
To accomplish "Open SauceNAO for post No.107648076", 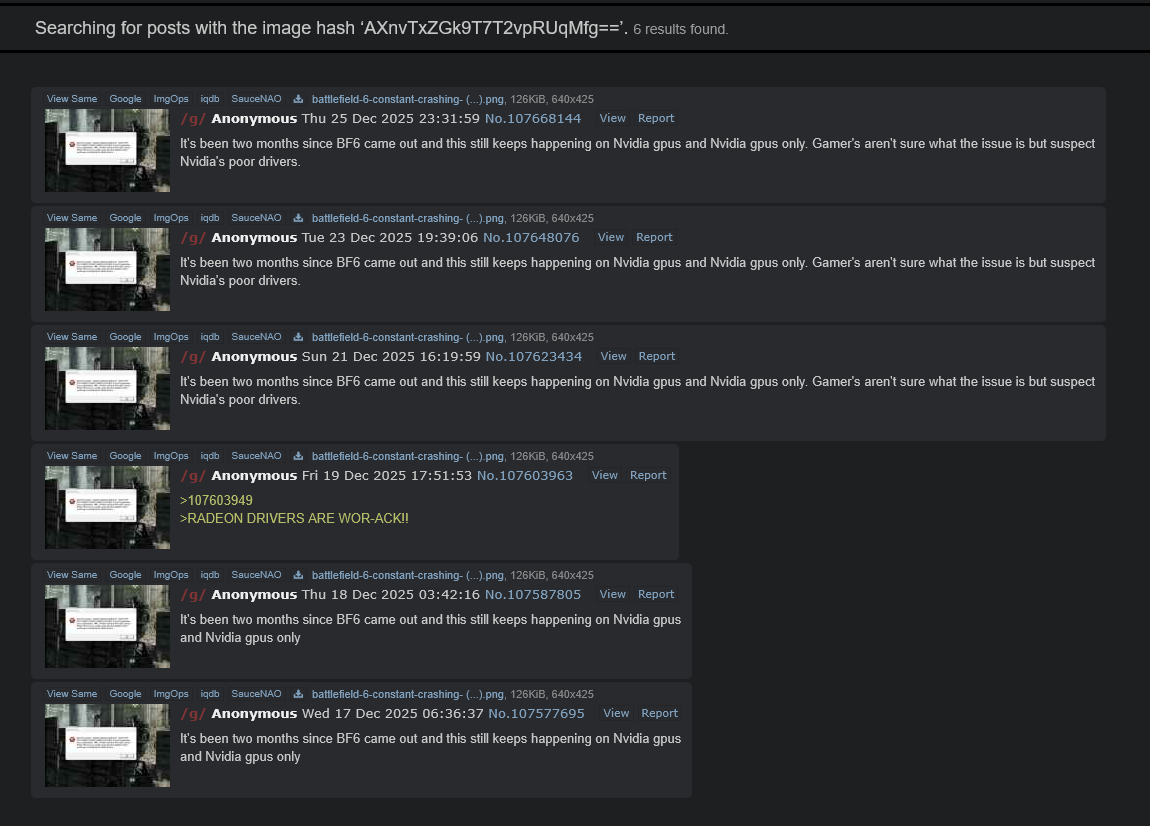I will click(256, 218).
